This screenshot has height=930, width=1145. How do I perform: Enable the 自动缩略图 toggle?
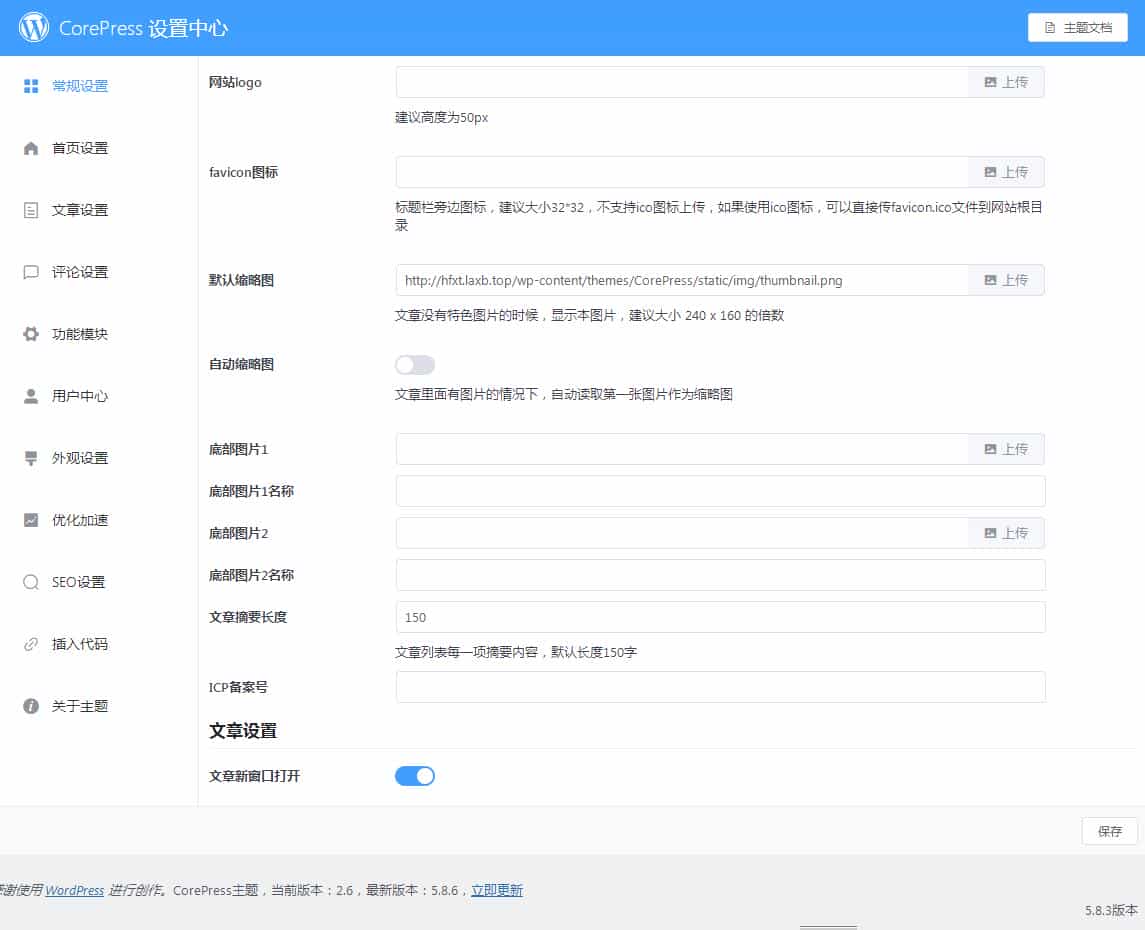click(415, 365)
